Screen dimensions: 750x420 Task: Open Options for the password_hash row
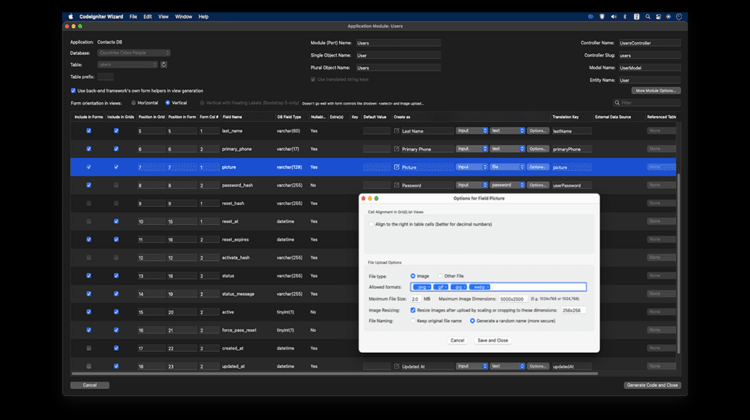[x=538, y=185]
